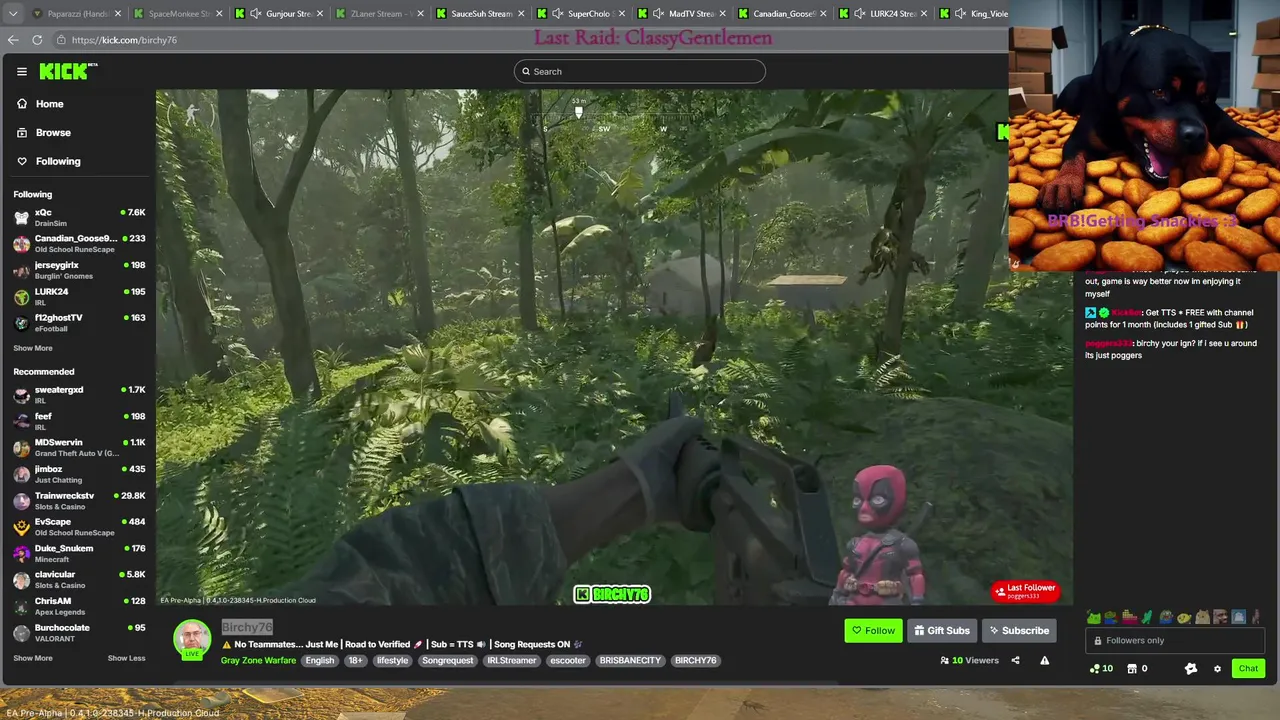Select the IRLStreamer tag
Image resolution: width=1280 pixels, height=720 pixels.
[x=511, y=660]
